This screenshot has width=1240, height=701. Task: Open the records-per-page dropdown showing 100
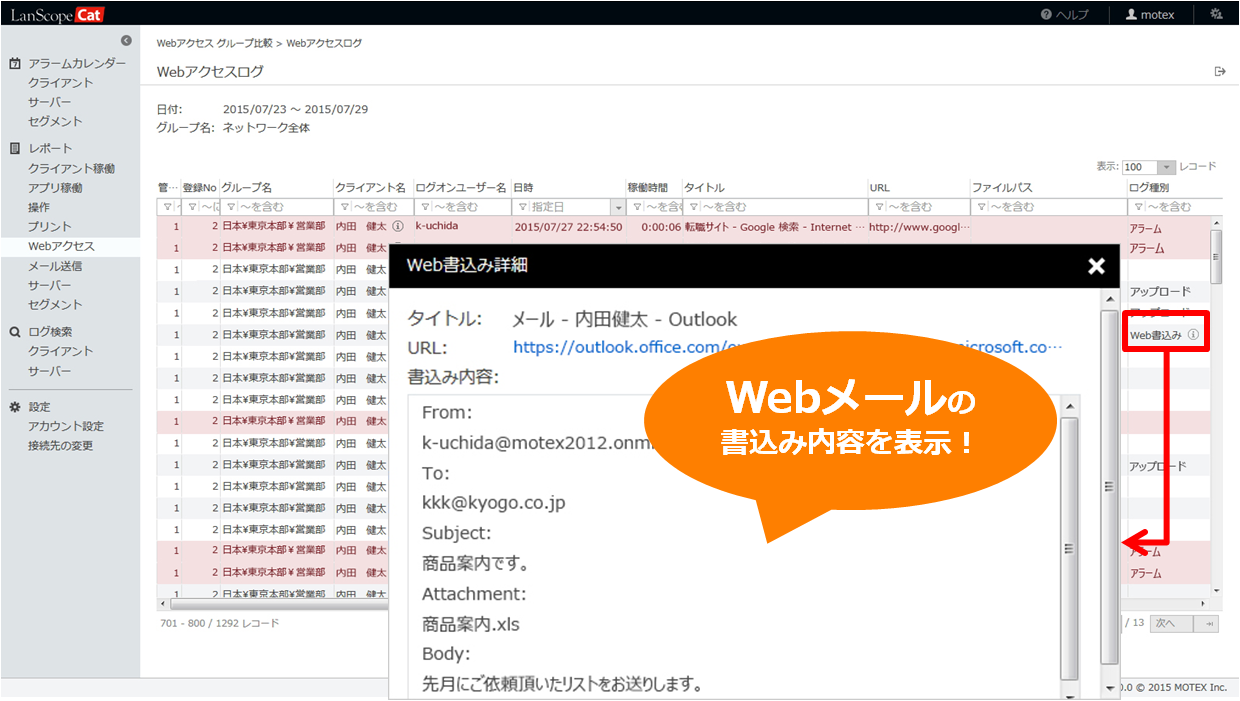click(x=1166, y=168)
